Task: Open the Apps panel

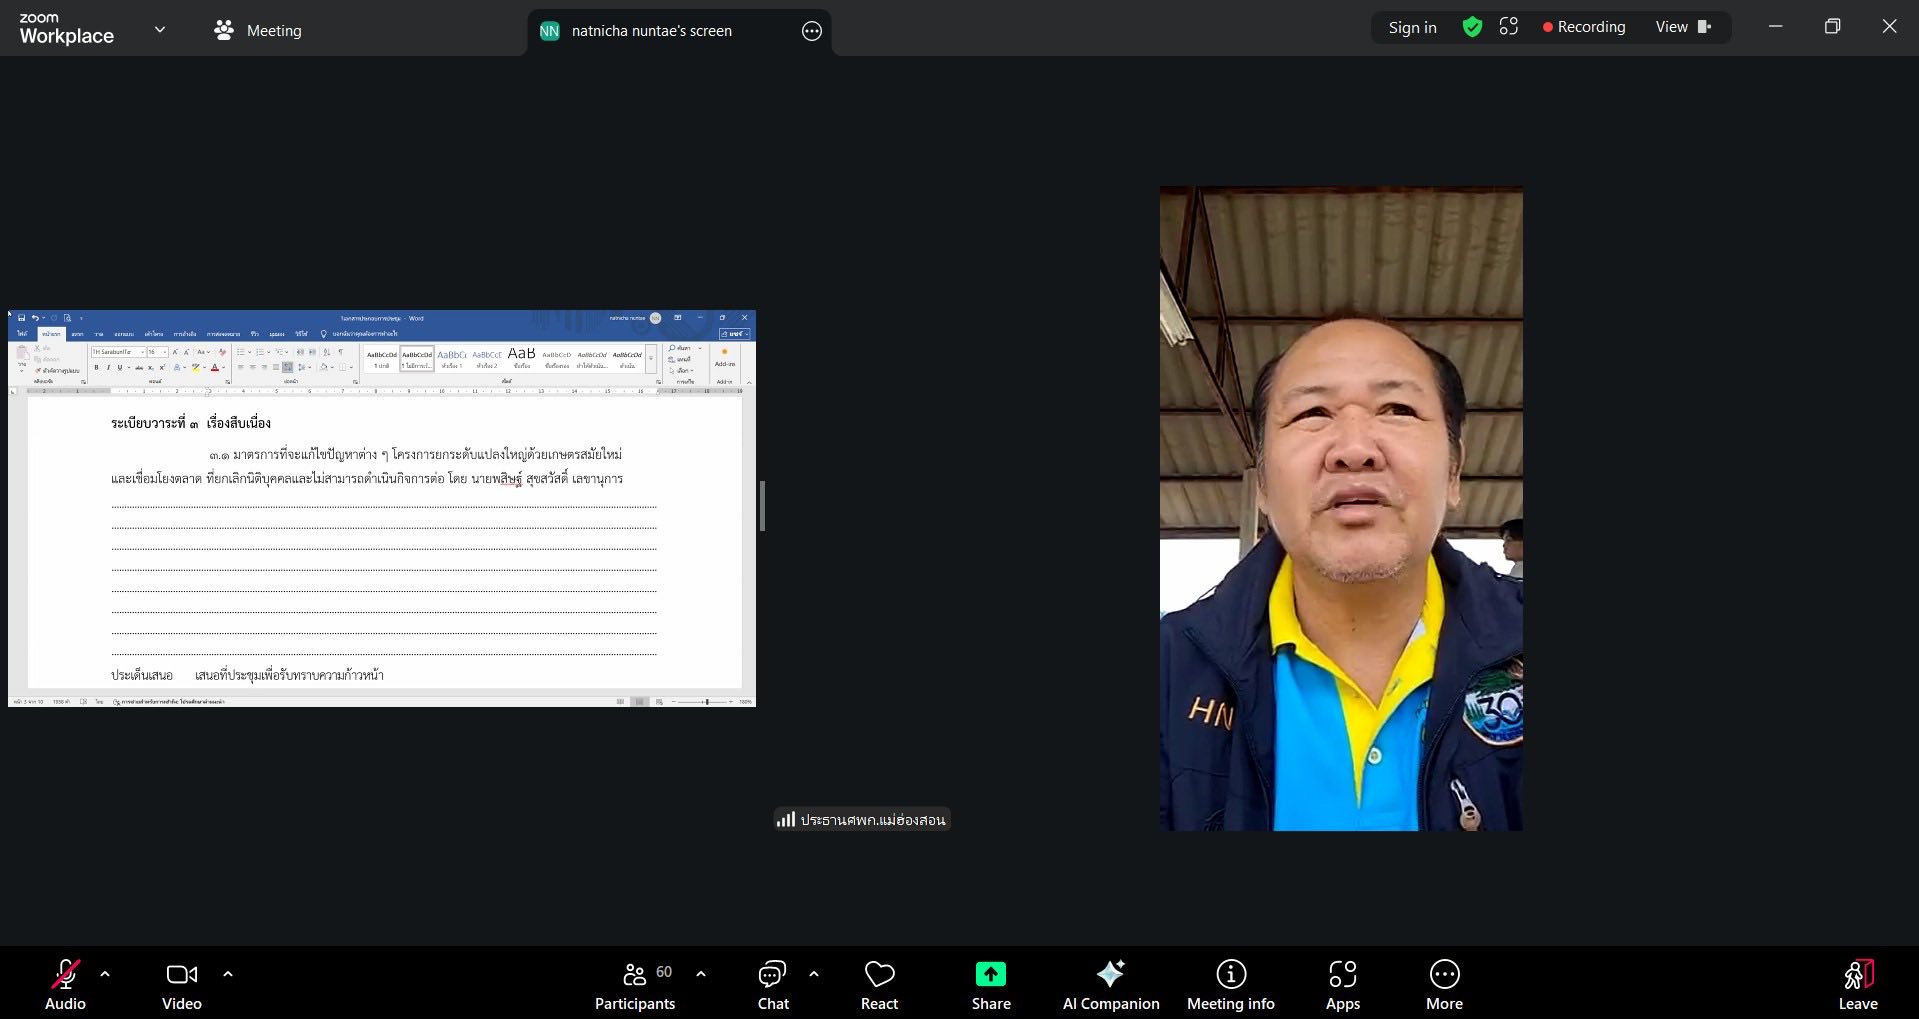Action: [1342, 984]
